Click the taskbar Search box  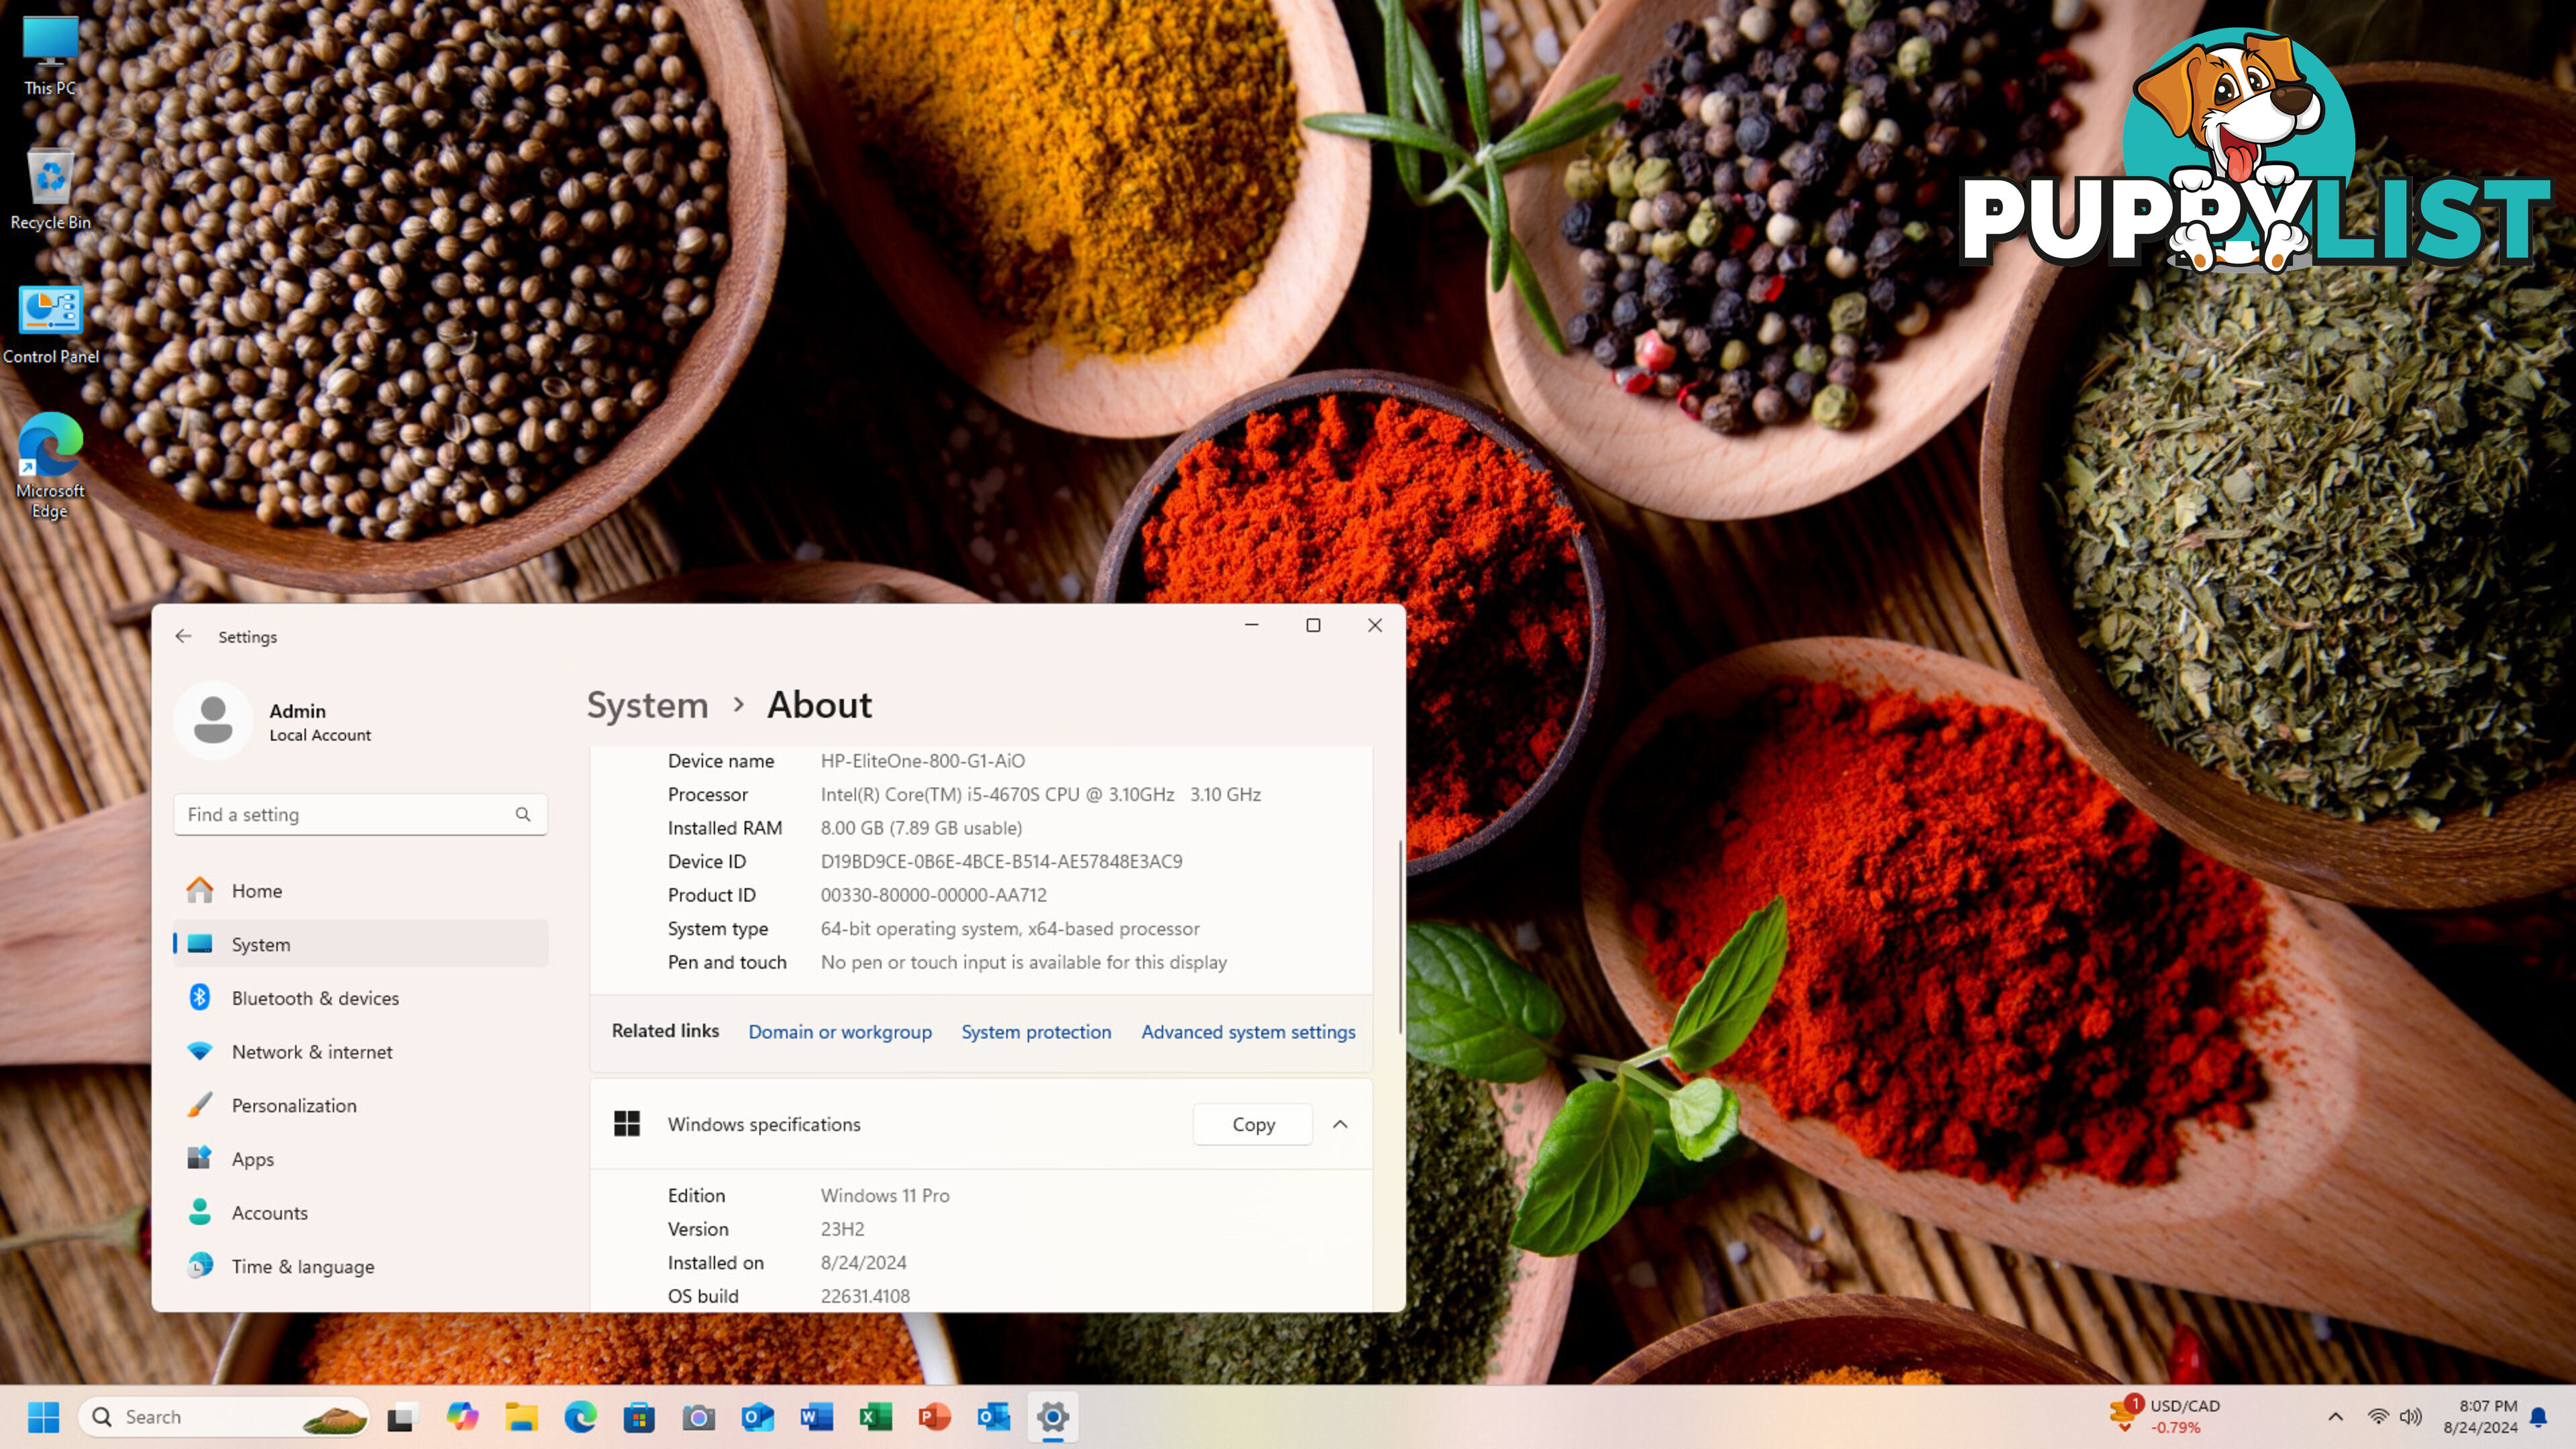coord(223,1416)
